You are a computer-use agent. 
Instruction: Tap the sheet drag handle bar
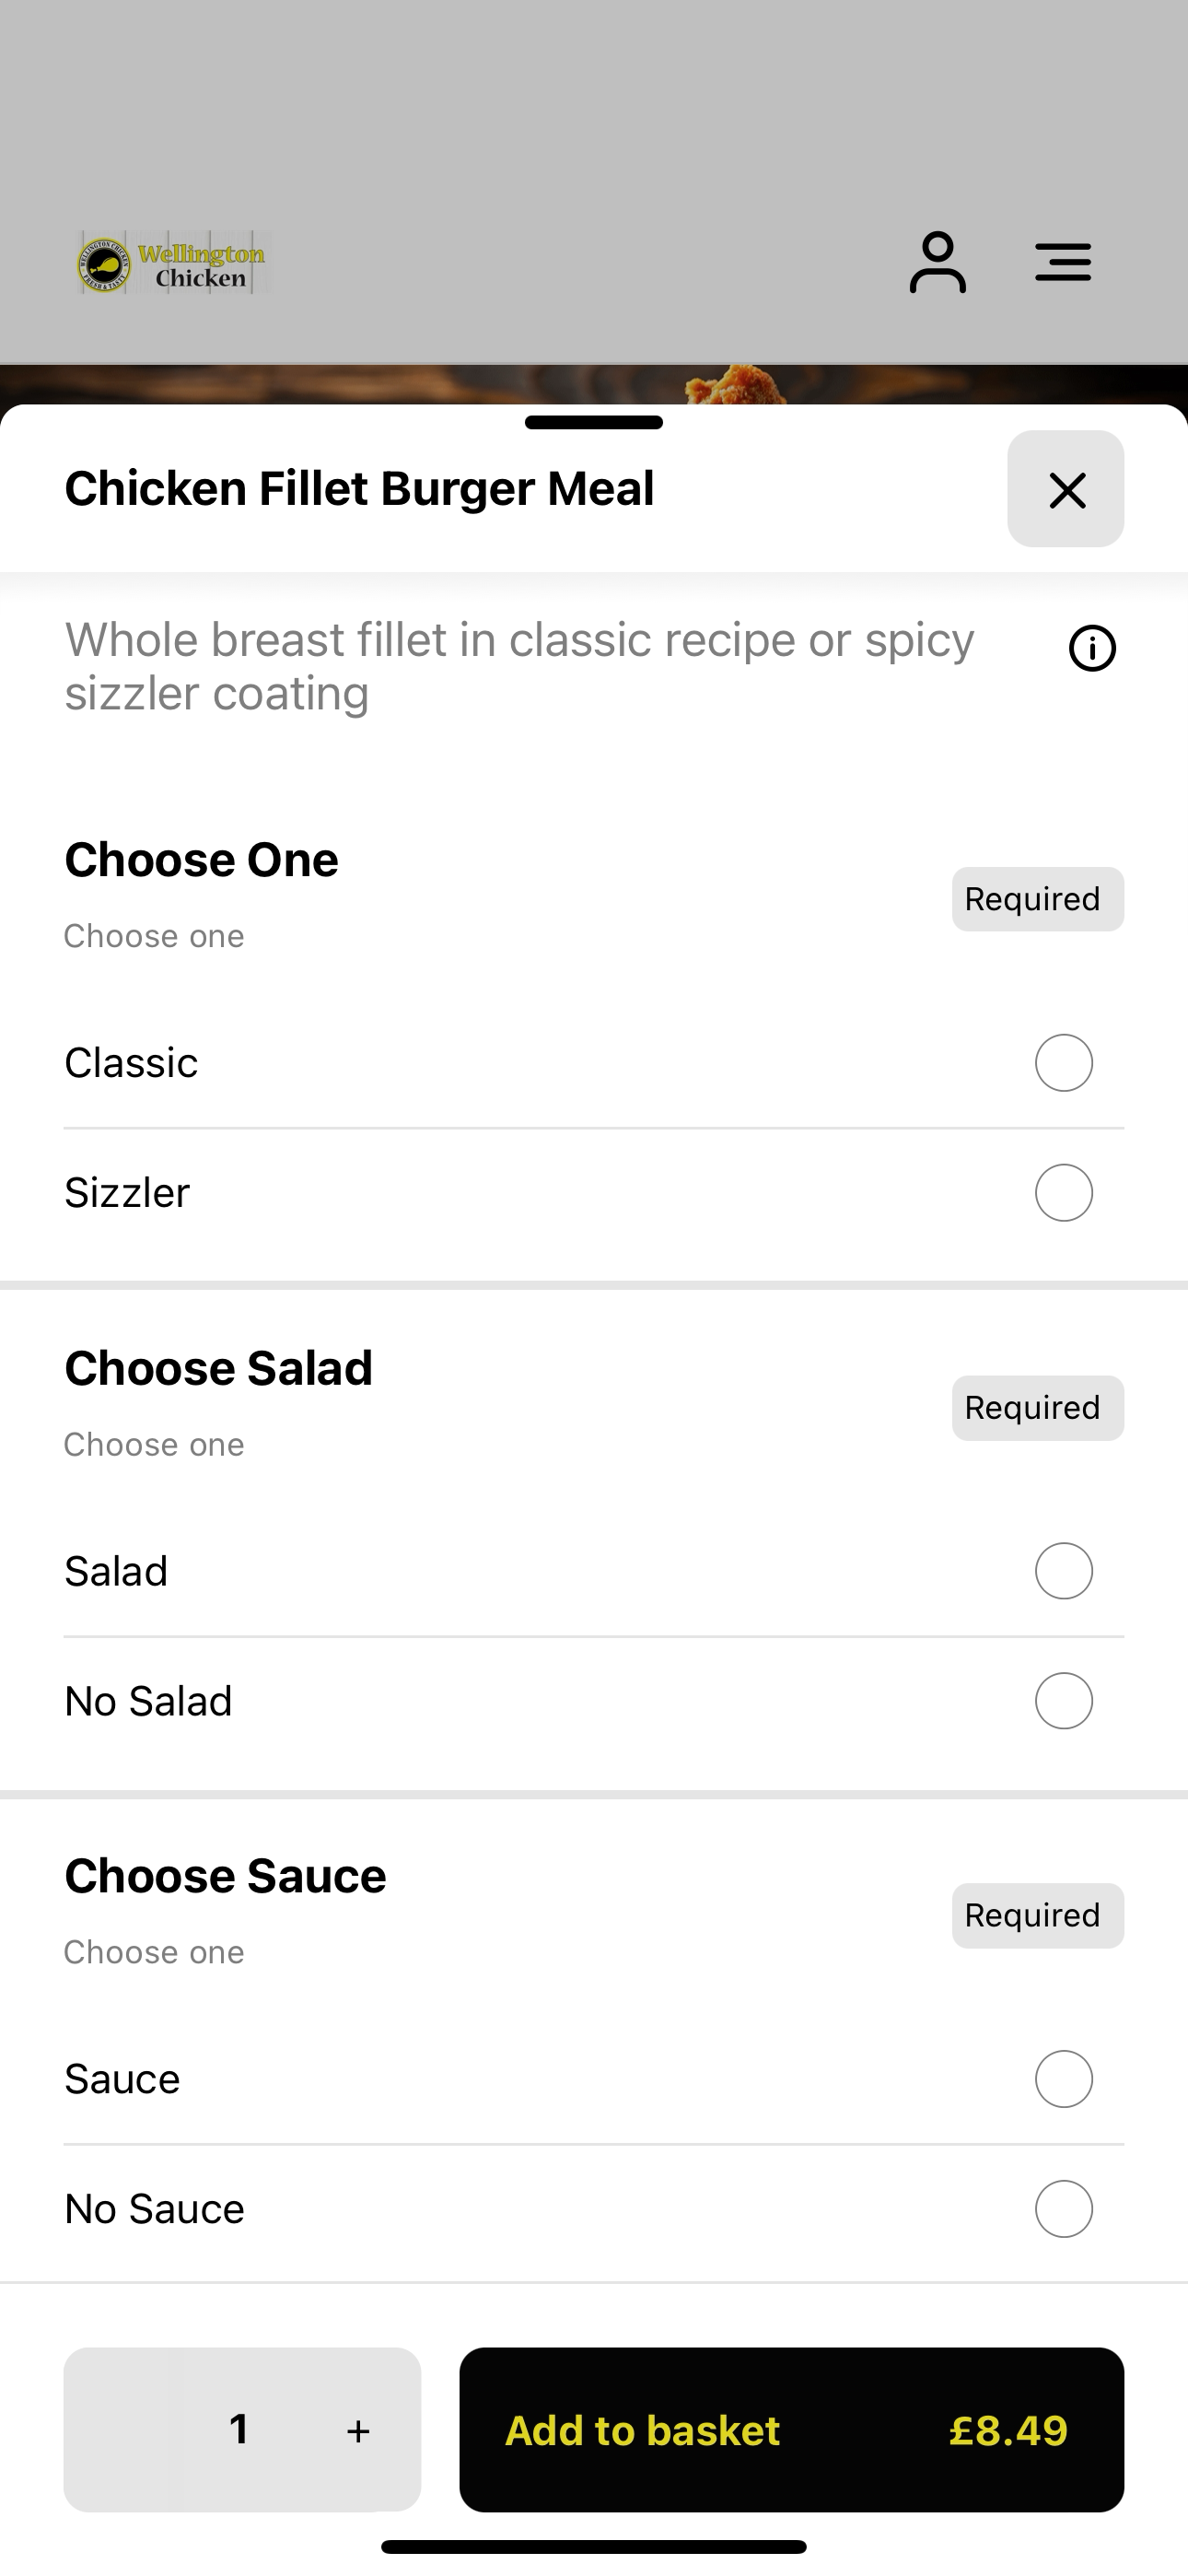pyautogui.click(x=594, y=422)
